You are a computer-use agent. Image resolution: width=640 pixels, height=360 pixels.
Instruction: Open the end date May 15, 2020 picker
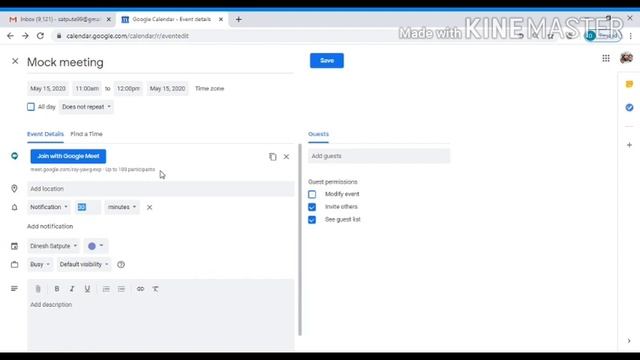(x=167, y=89)
